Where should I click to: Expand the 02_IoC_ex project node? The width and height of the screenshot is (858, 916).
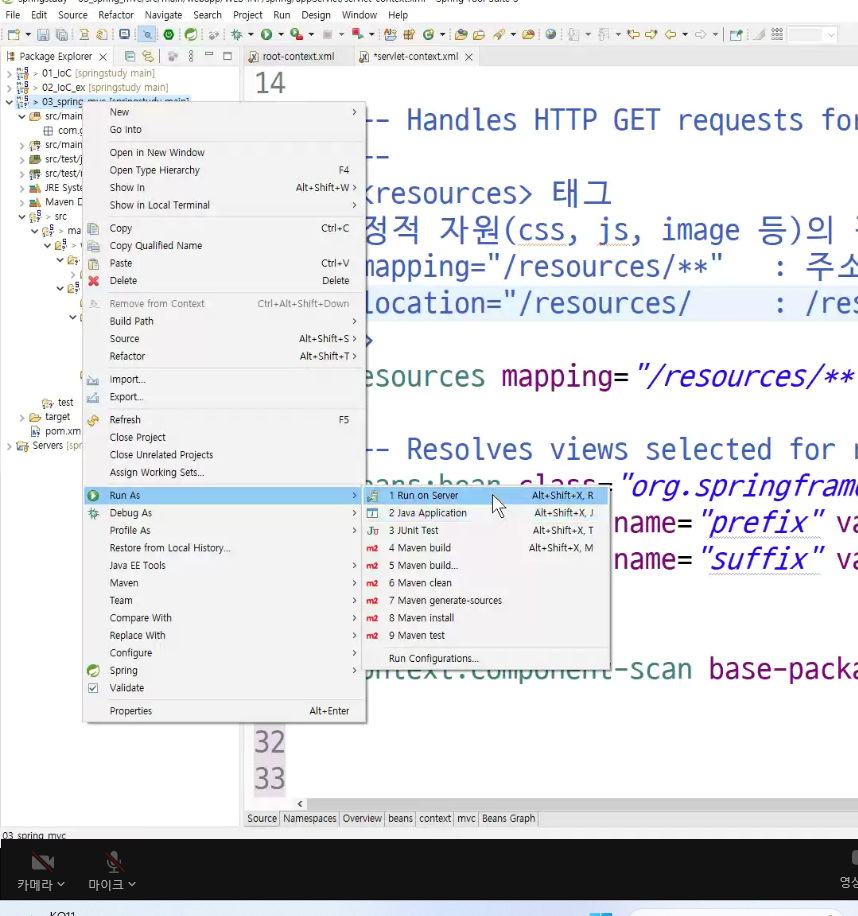(x=9, y=88)
